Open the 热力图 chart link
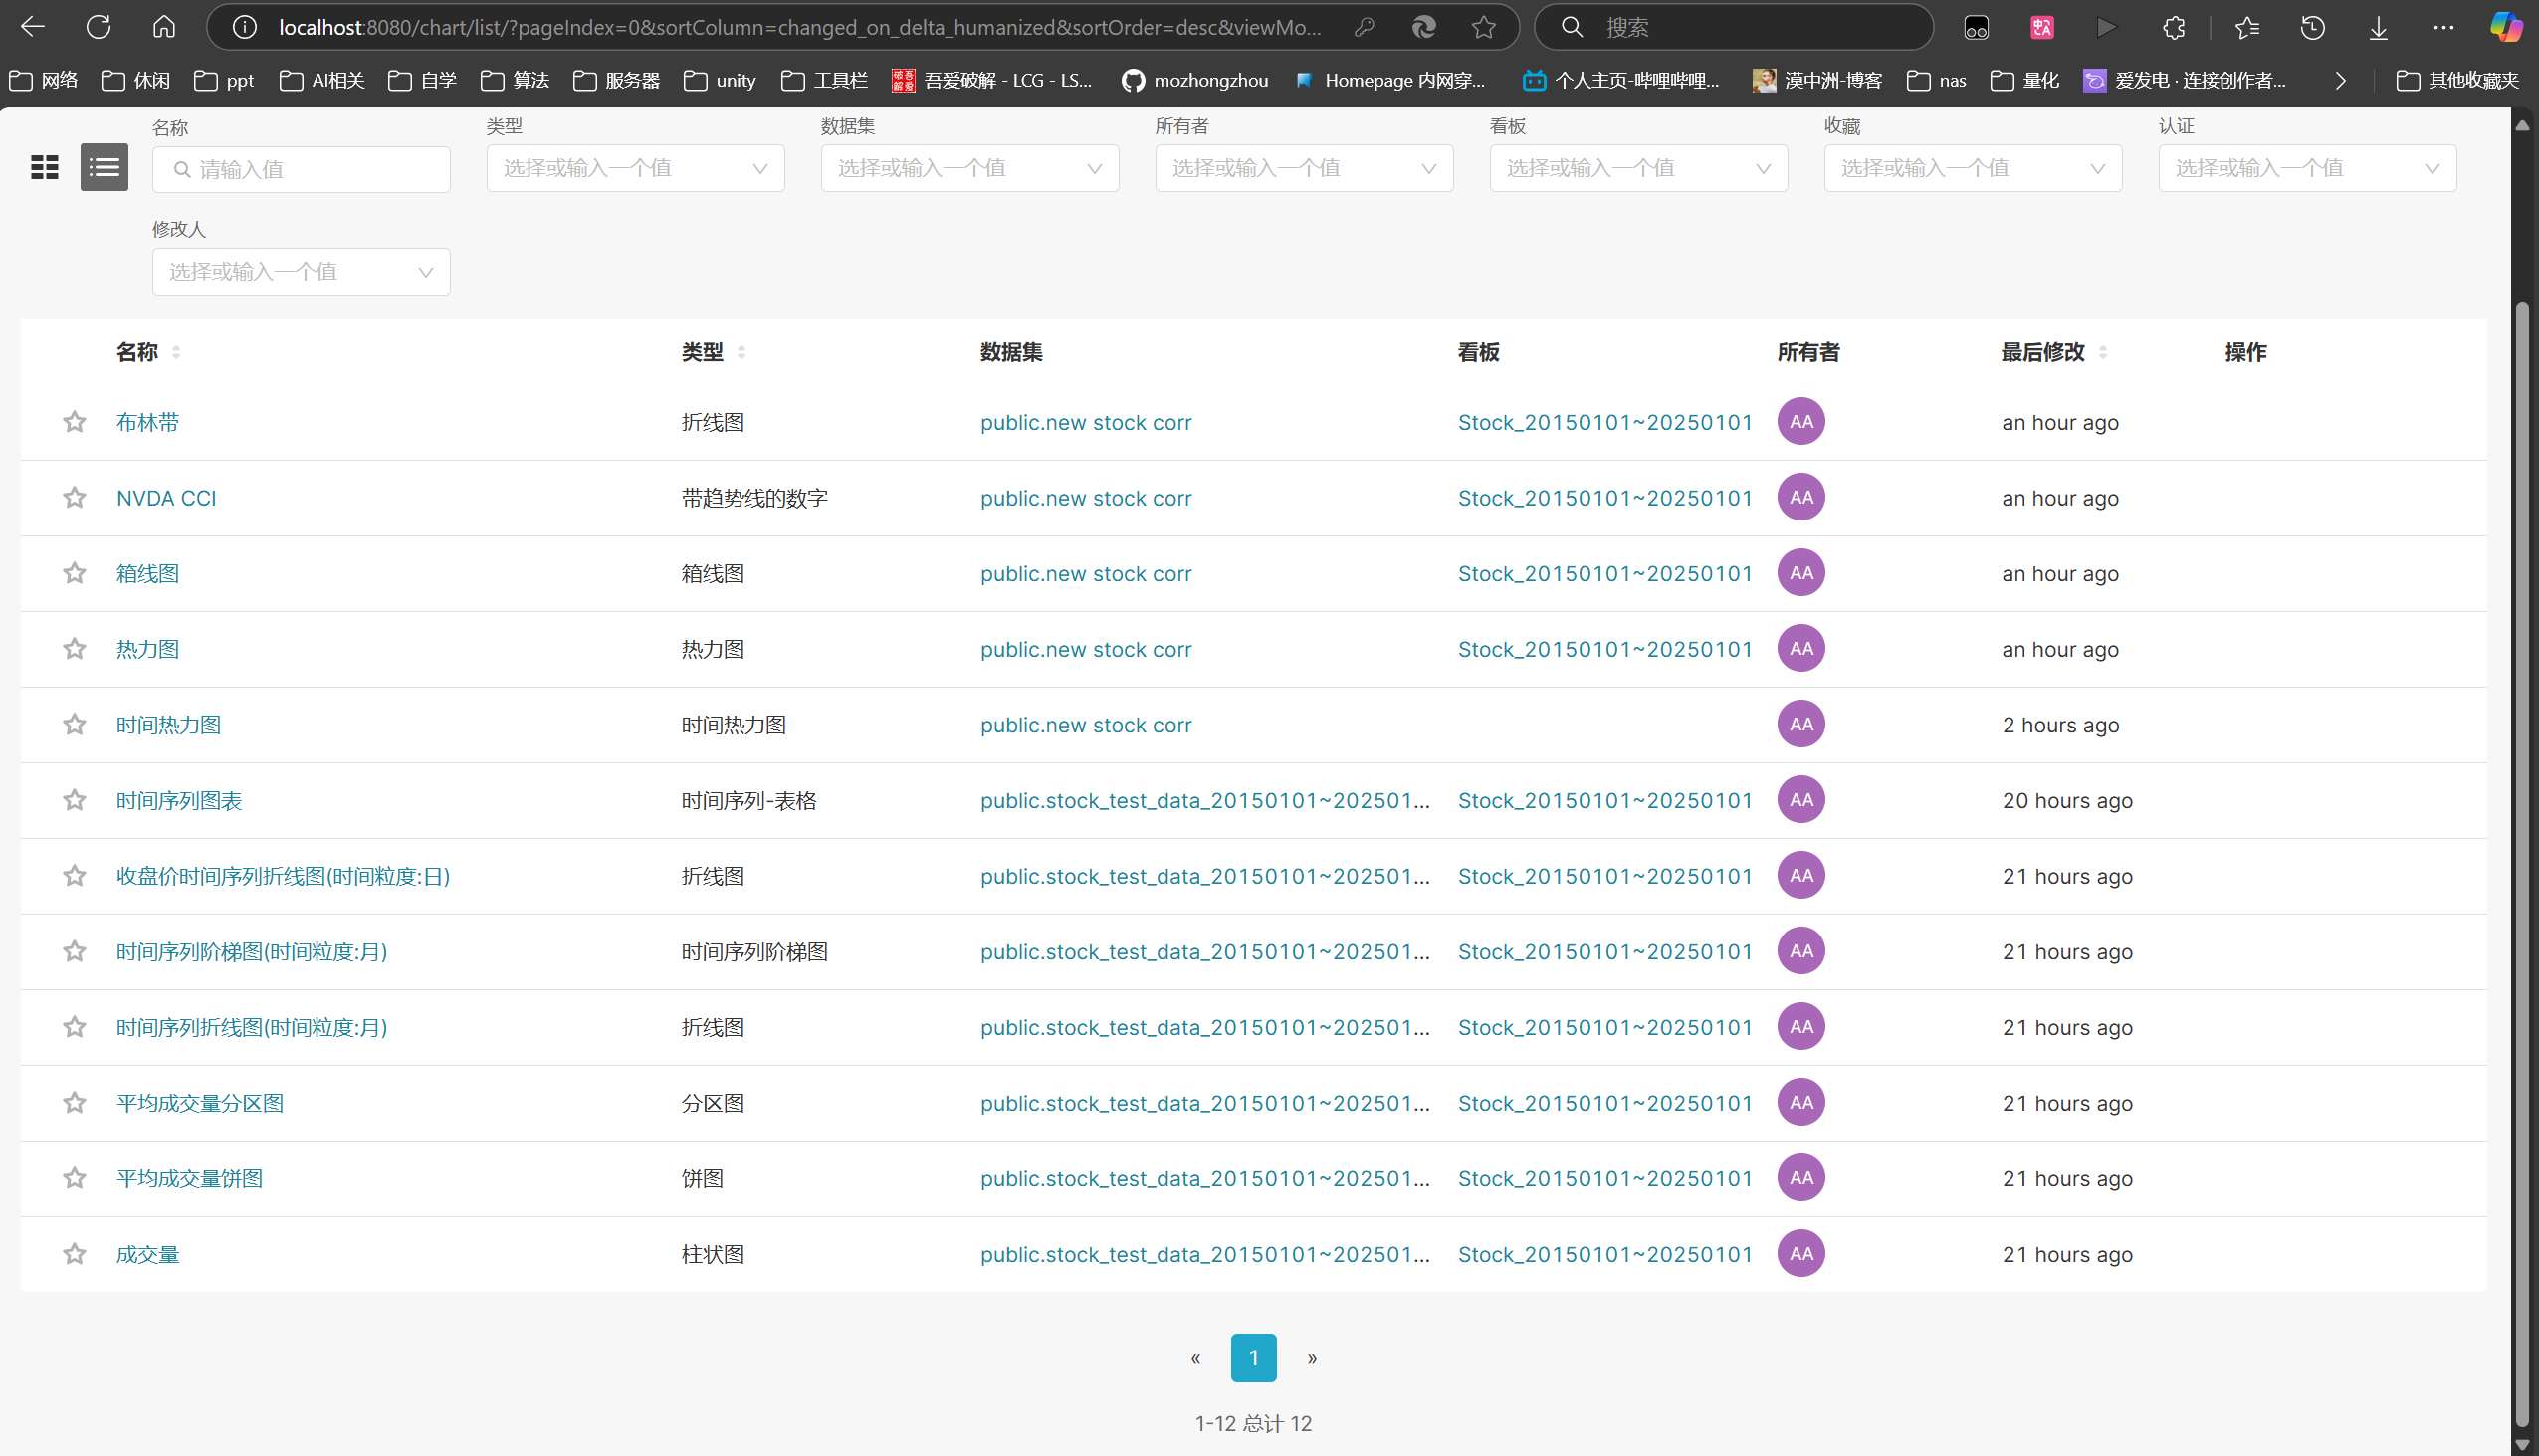Image resolution: width=2539 pixels, height=1456 pixels. [x=147, y=649]
